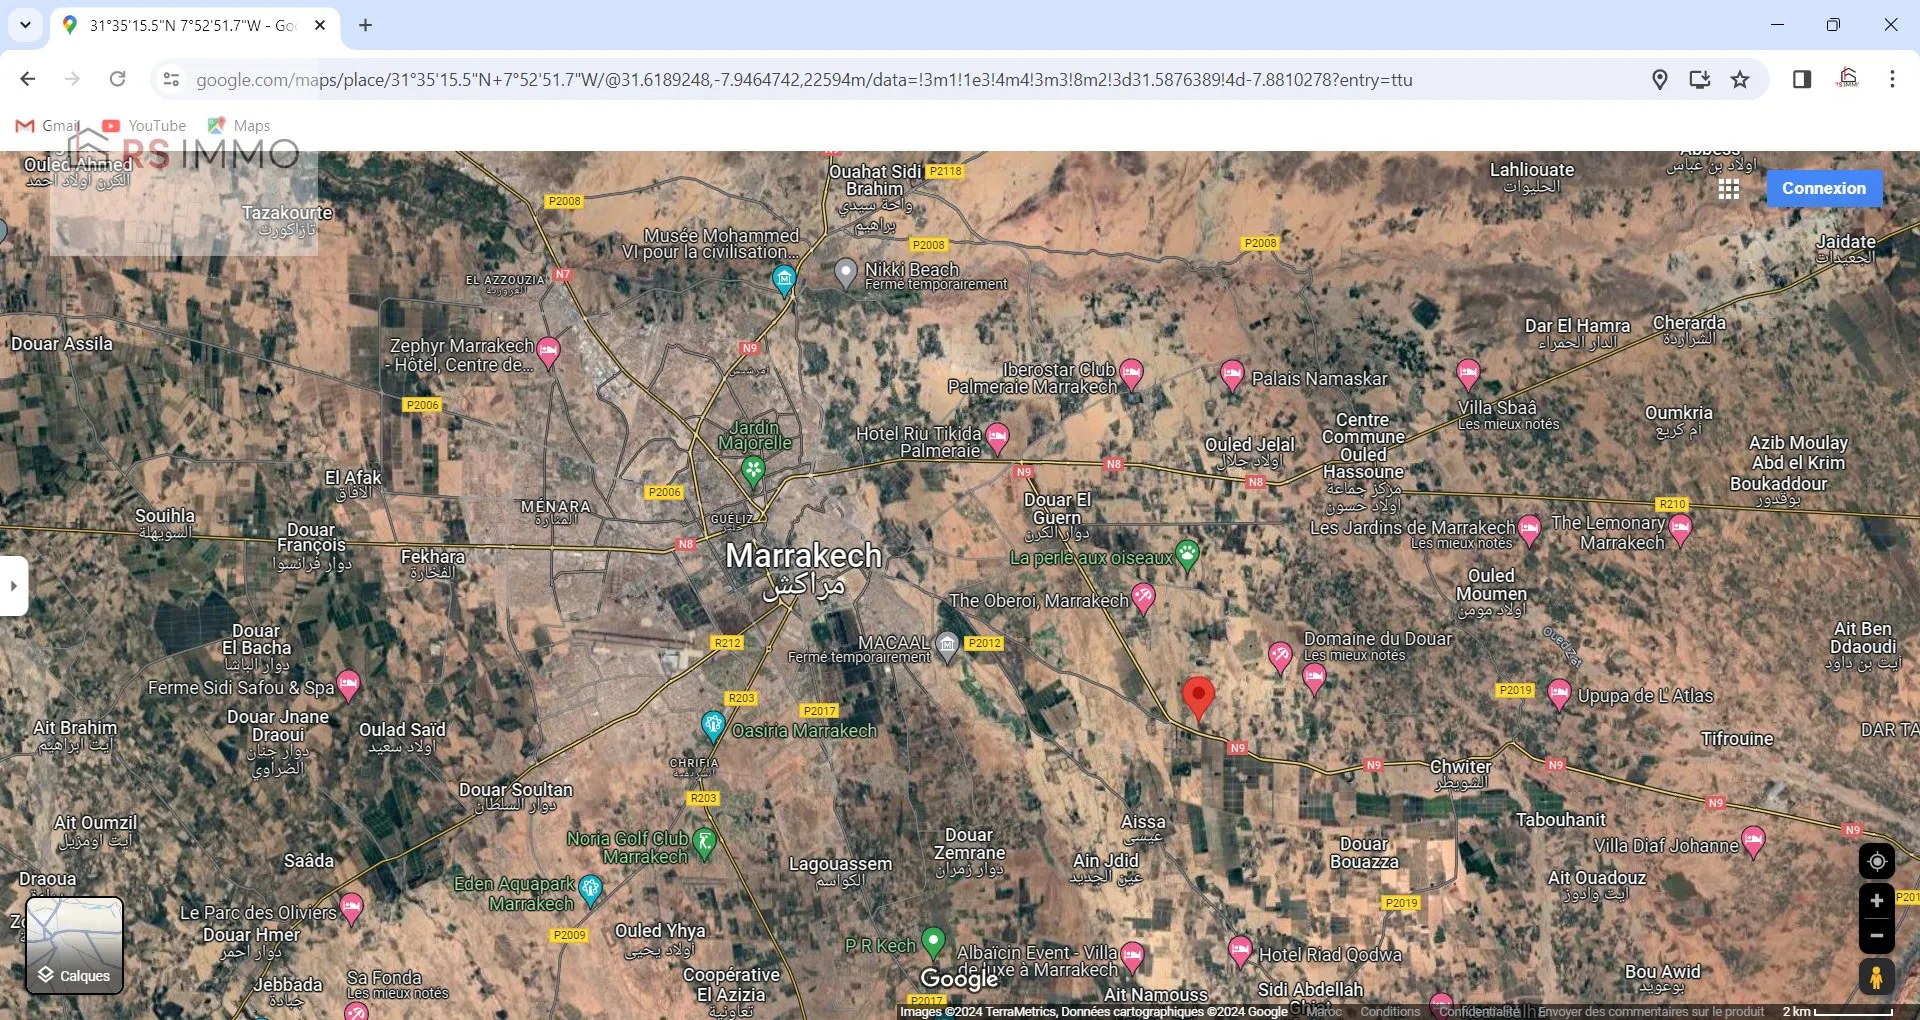This screenshot has width=1920, height=1020.
Task: Select the Upupa de L'Atlas hotel pin
Action: (x=1558, y=693)
